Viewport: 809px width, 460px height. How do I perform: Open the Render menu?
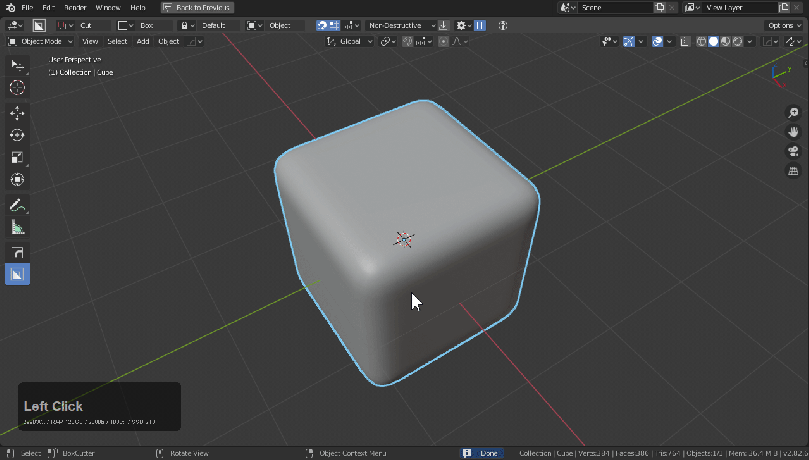[75, 7]
